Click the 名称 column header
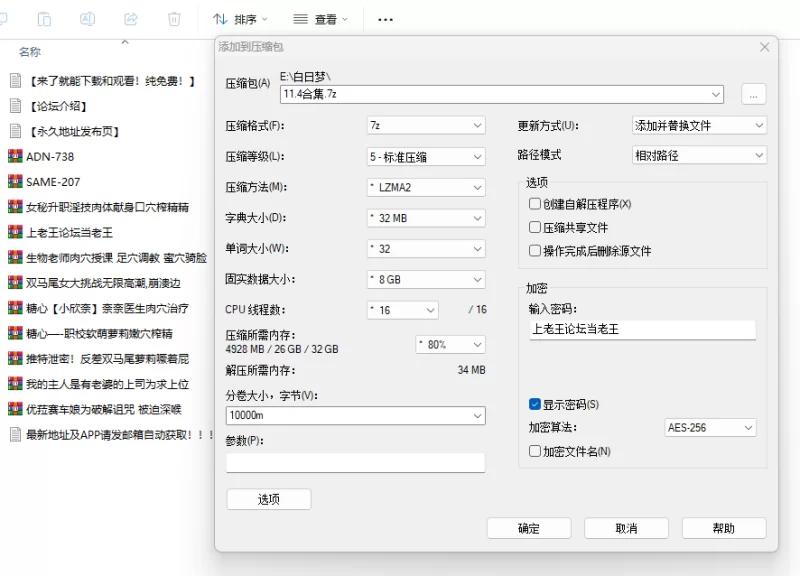The height and width of the screenshot is (576, 800). point(30,52)
